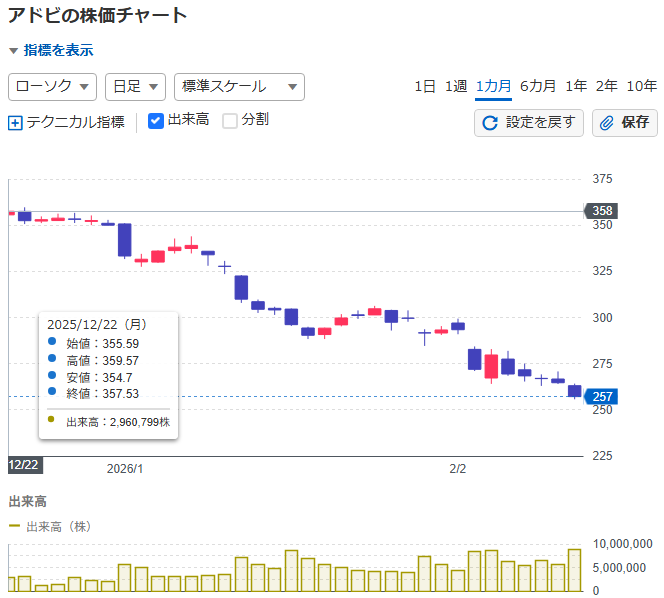Click the 257 current price label

(x=601, y=397)
